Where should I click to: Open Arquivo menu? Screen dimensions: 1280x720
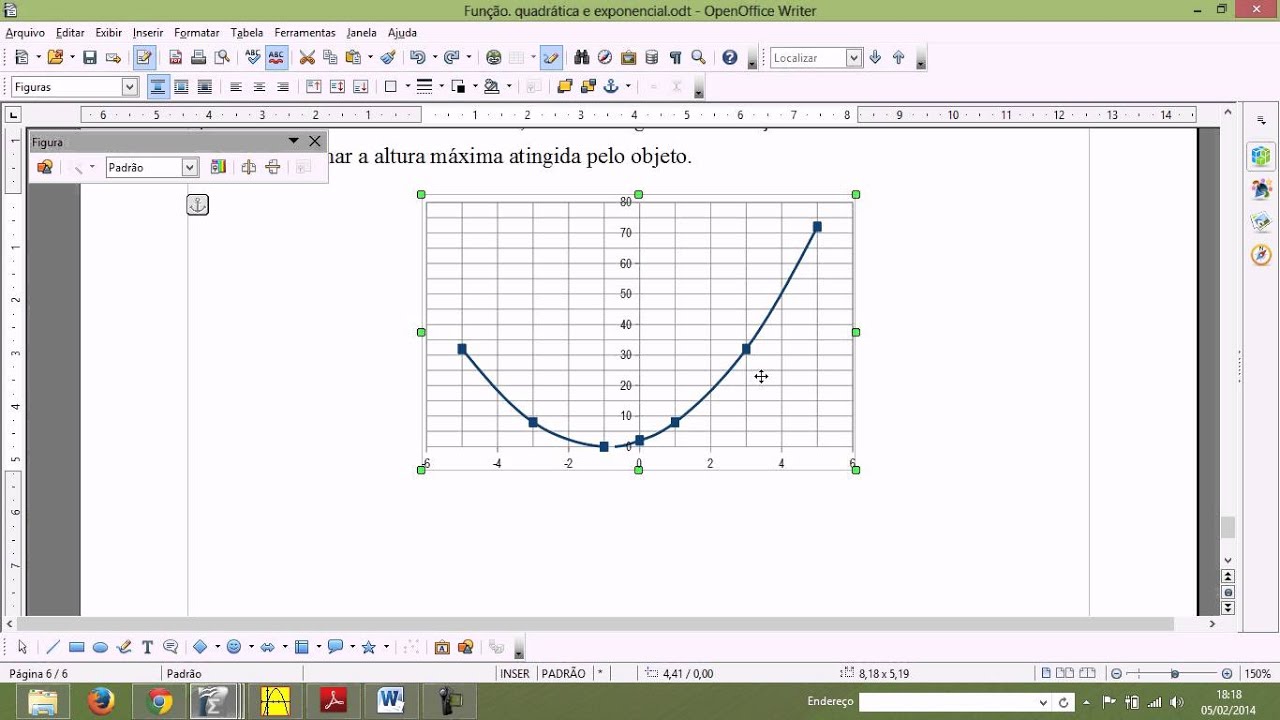[x=25, y=33]
